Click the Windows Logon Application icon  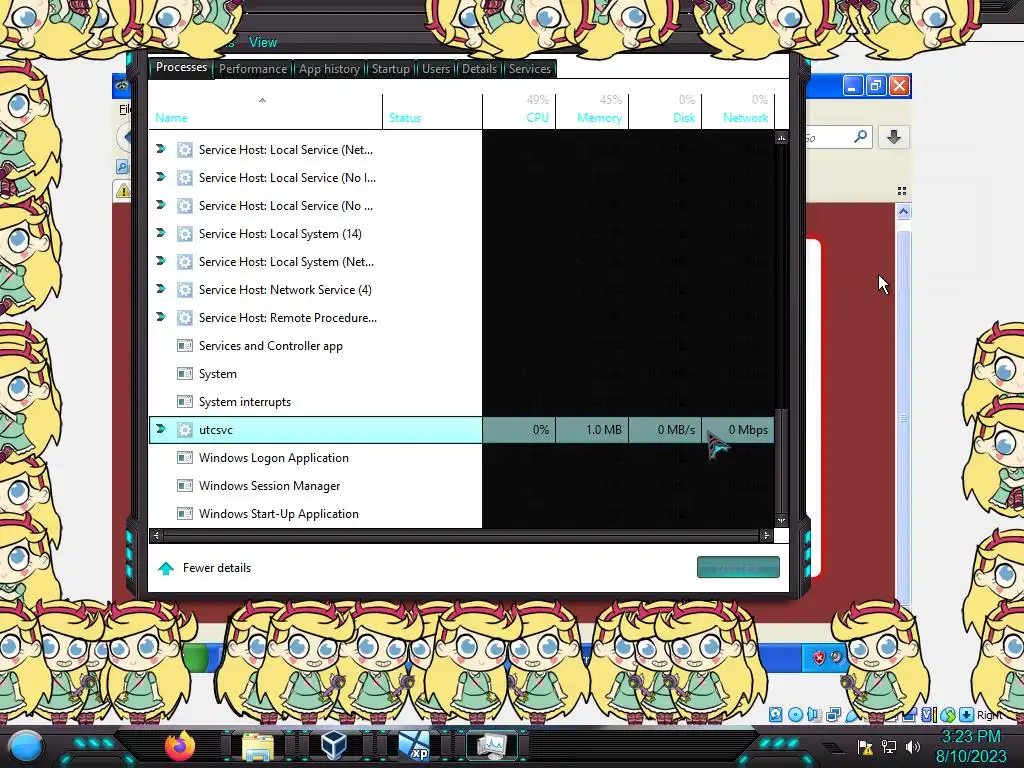pyautogui.click(x=185, y=458)
